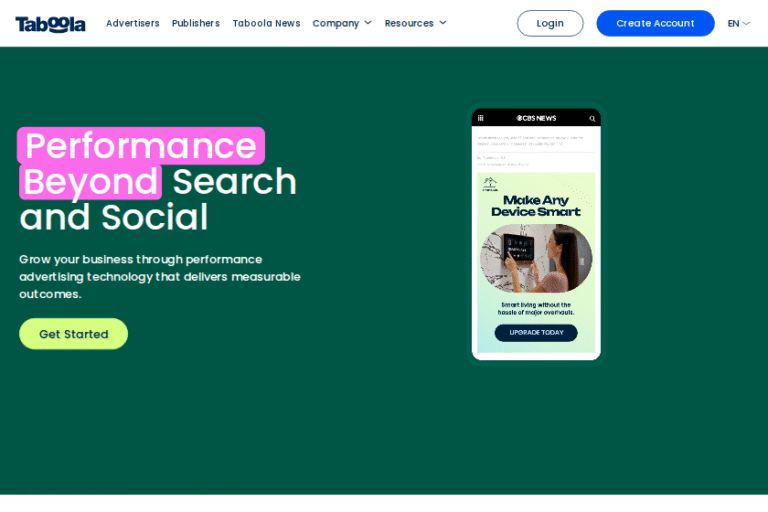
Task: Click the Get Started button
Action: (73, 334)
